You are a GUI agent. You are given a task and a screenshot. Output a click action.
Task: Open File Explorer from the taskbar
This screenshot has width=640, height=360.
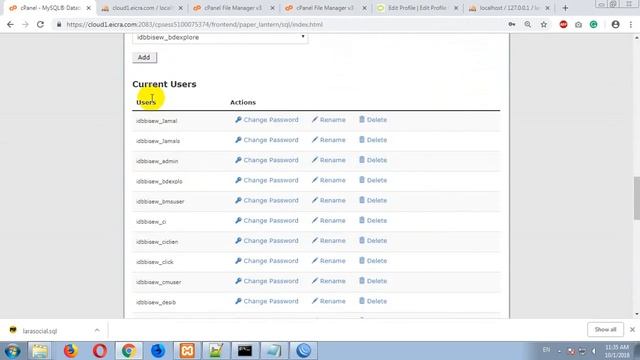pos(40,351)
